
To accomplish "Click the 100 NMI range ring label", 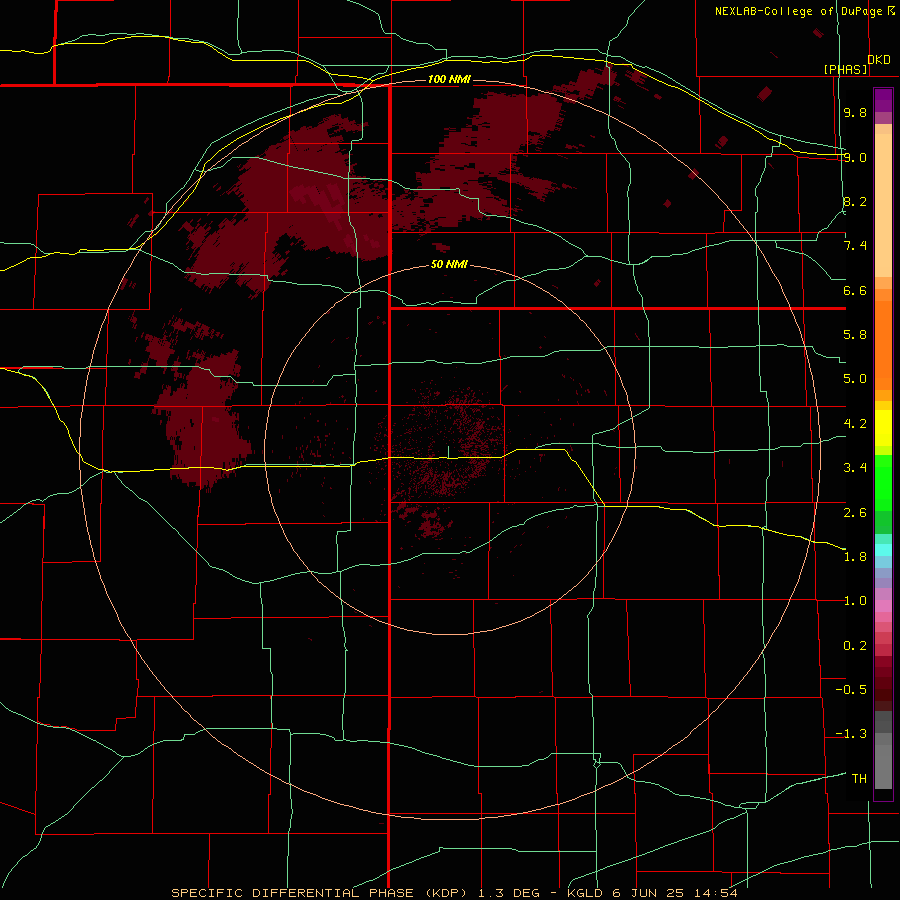I will (449, 79).
